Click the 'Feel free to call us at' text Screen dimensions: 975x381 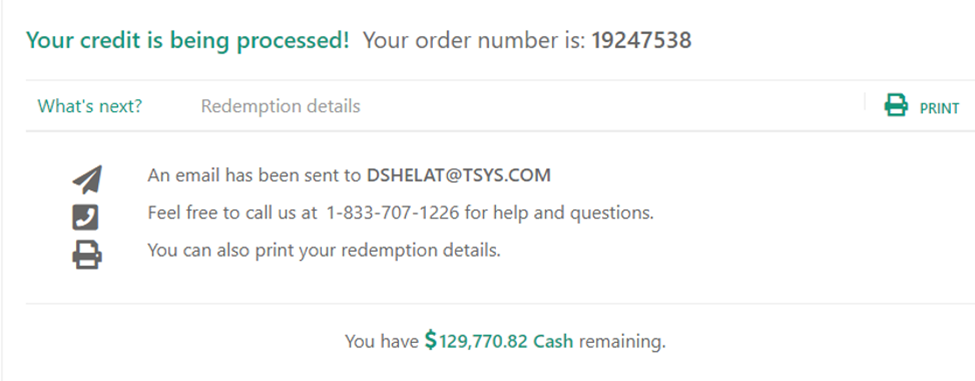point(233,213)
